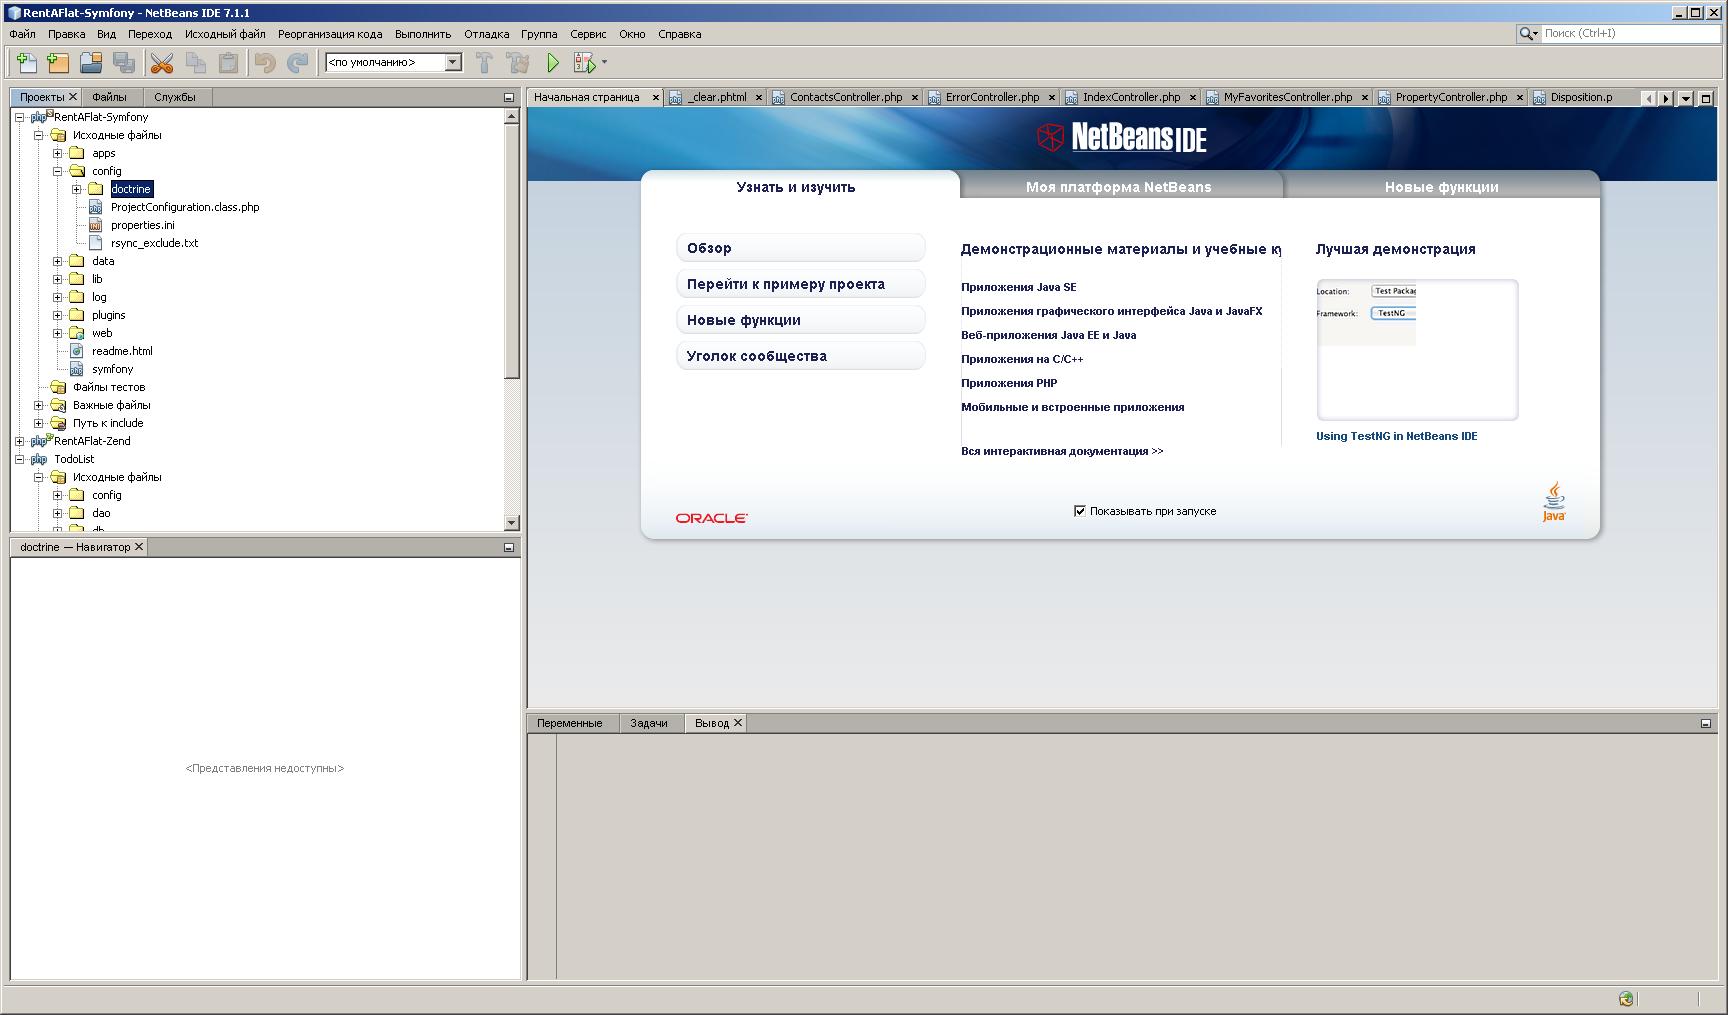Click the Copy toolbar icon

[196, 62]
